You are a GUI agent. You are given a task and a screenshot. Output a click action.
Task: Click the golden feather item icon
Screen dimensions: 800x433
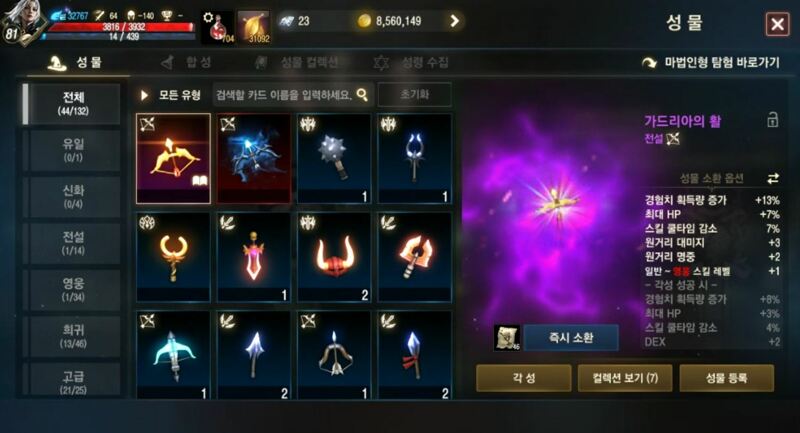pyautogui.click(x=254, y=28)
